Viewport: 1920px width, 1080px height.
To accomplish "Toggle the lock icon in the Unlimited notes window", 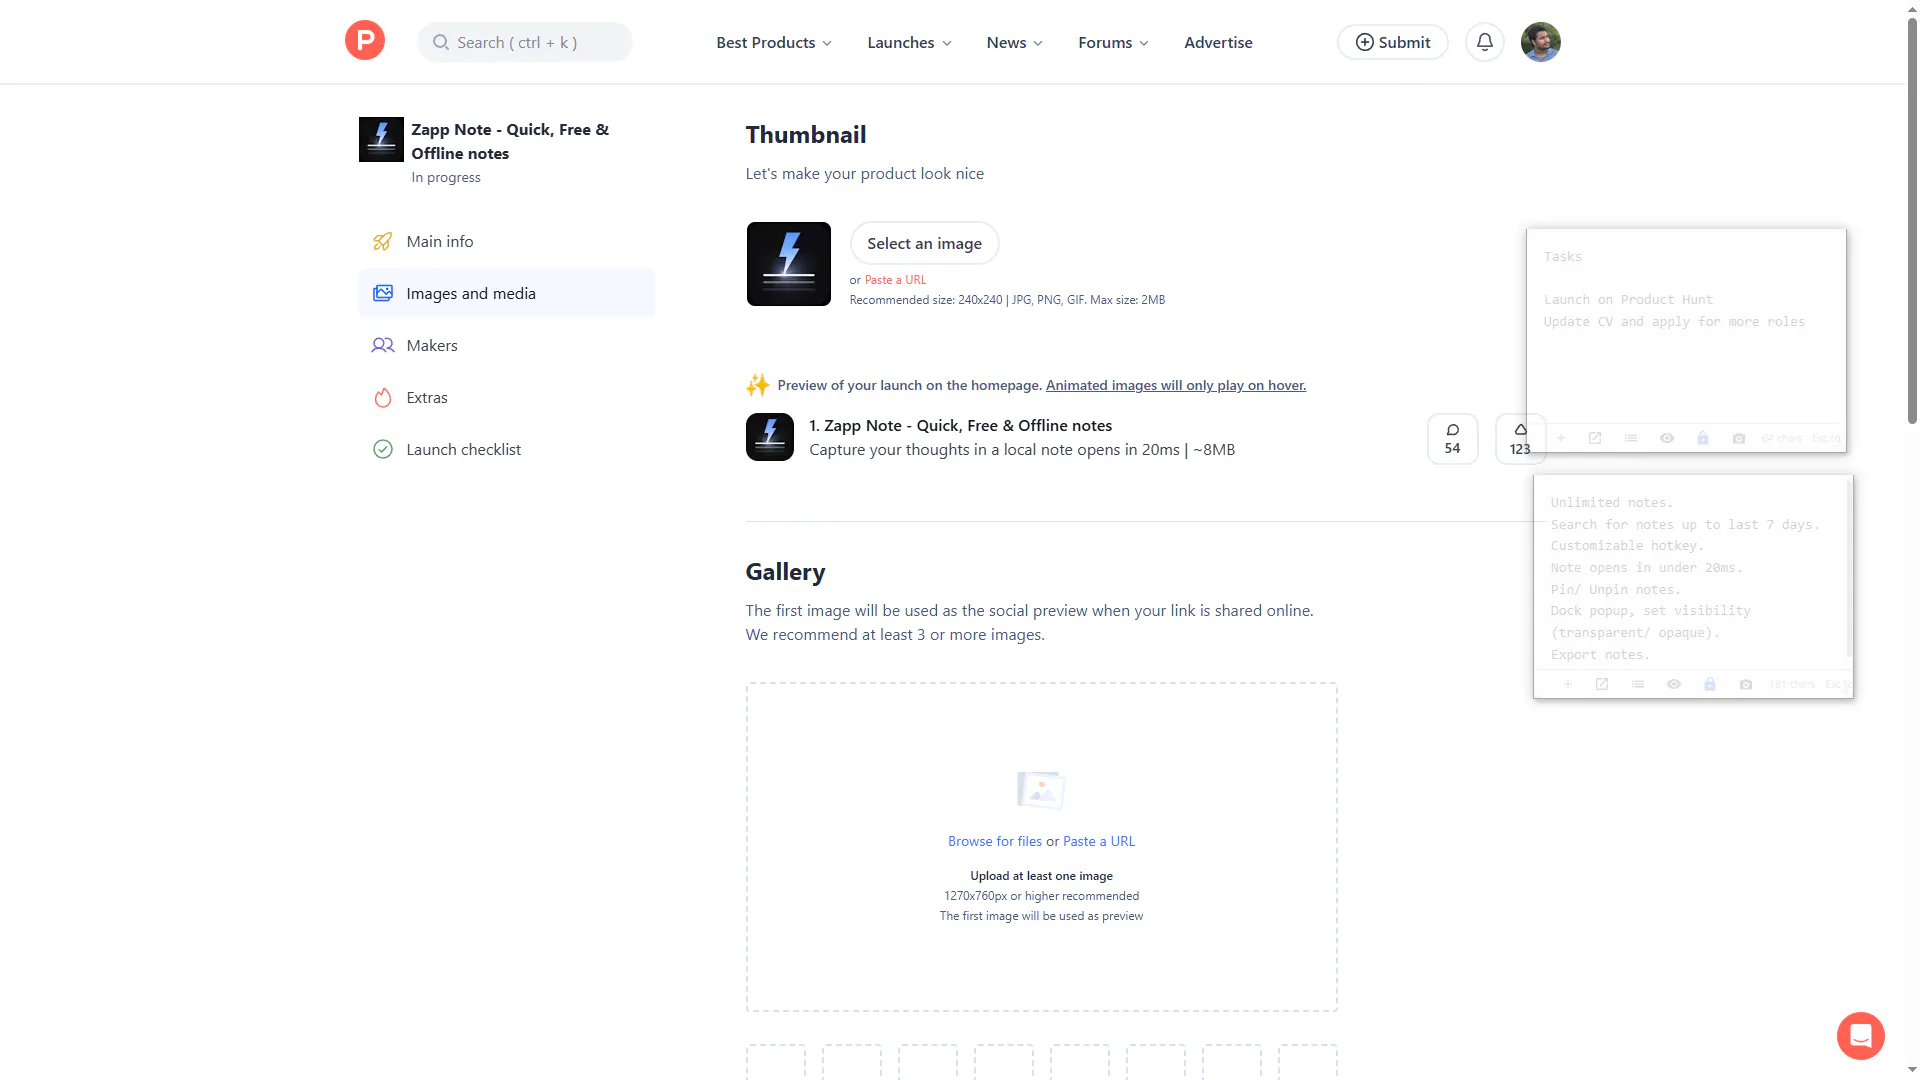I will (x=1710, y=685).
